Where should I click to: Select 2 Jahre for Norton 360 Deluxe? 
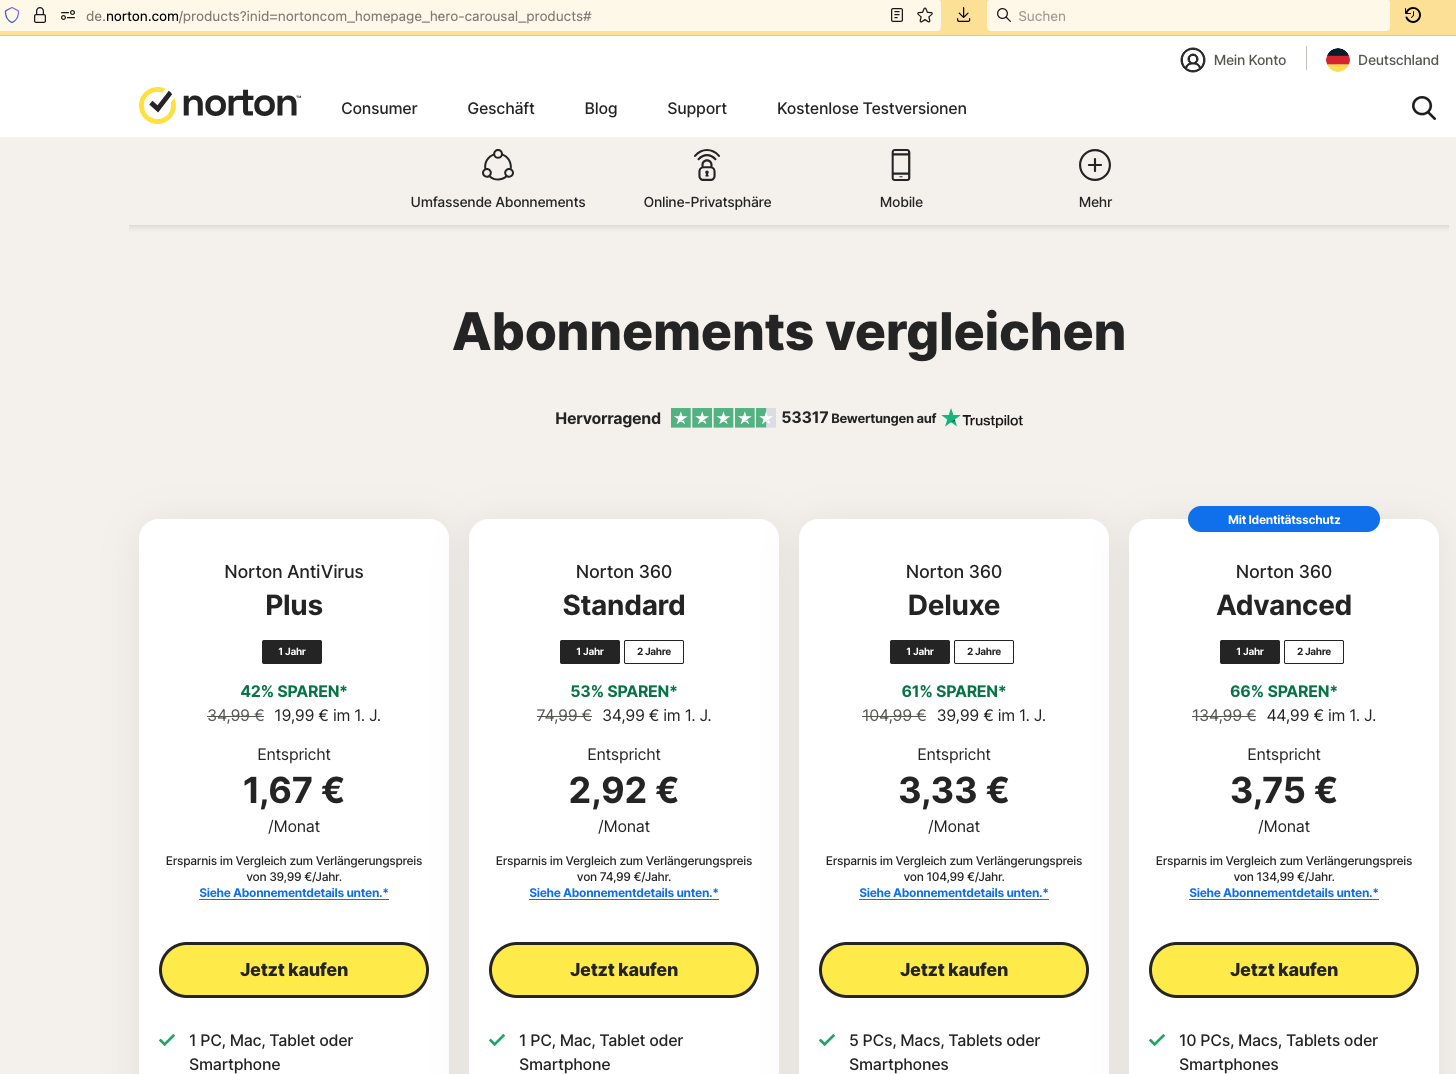click(x=984, y=652)
